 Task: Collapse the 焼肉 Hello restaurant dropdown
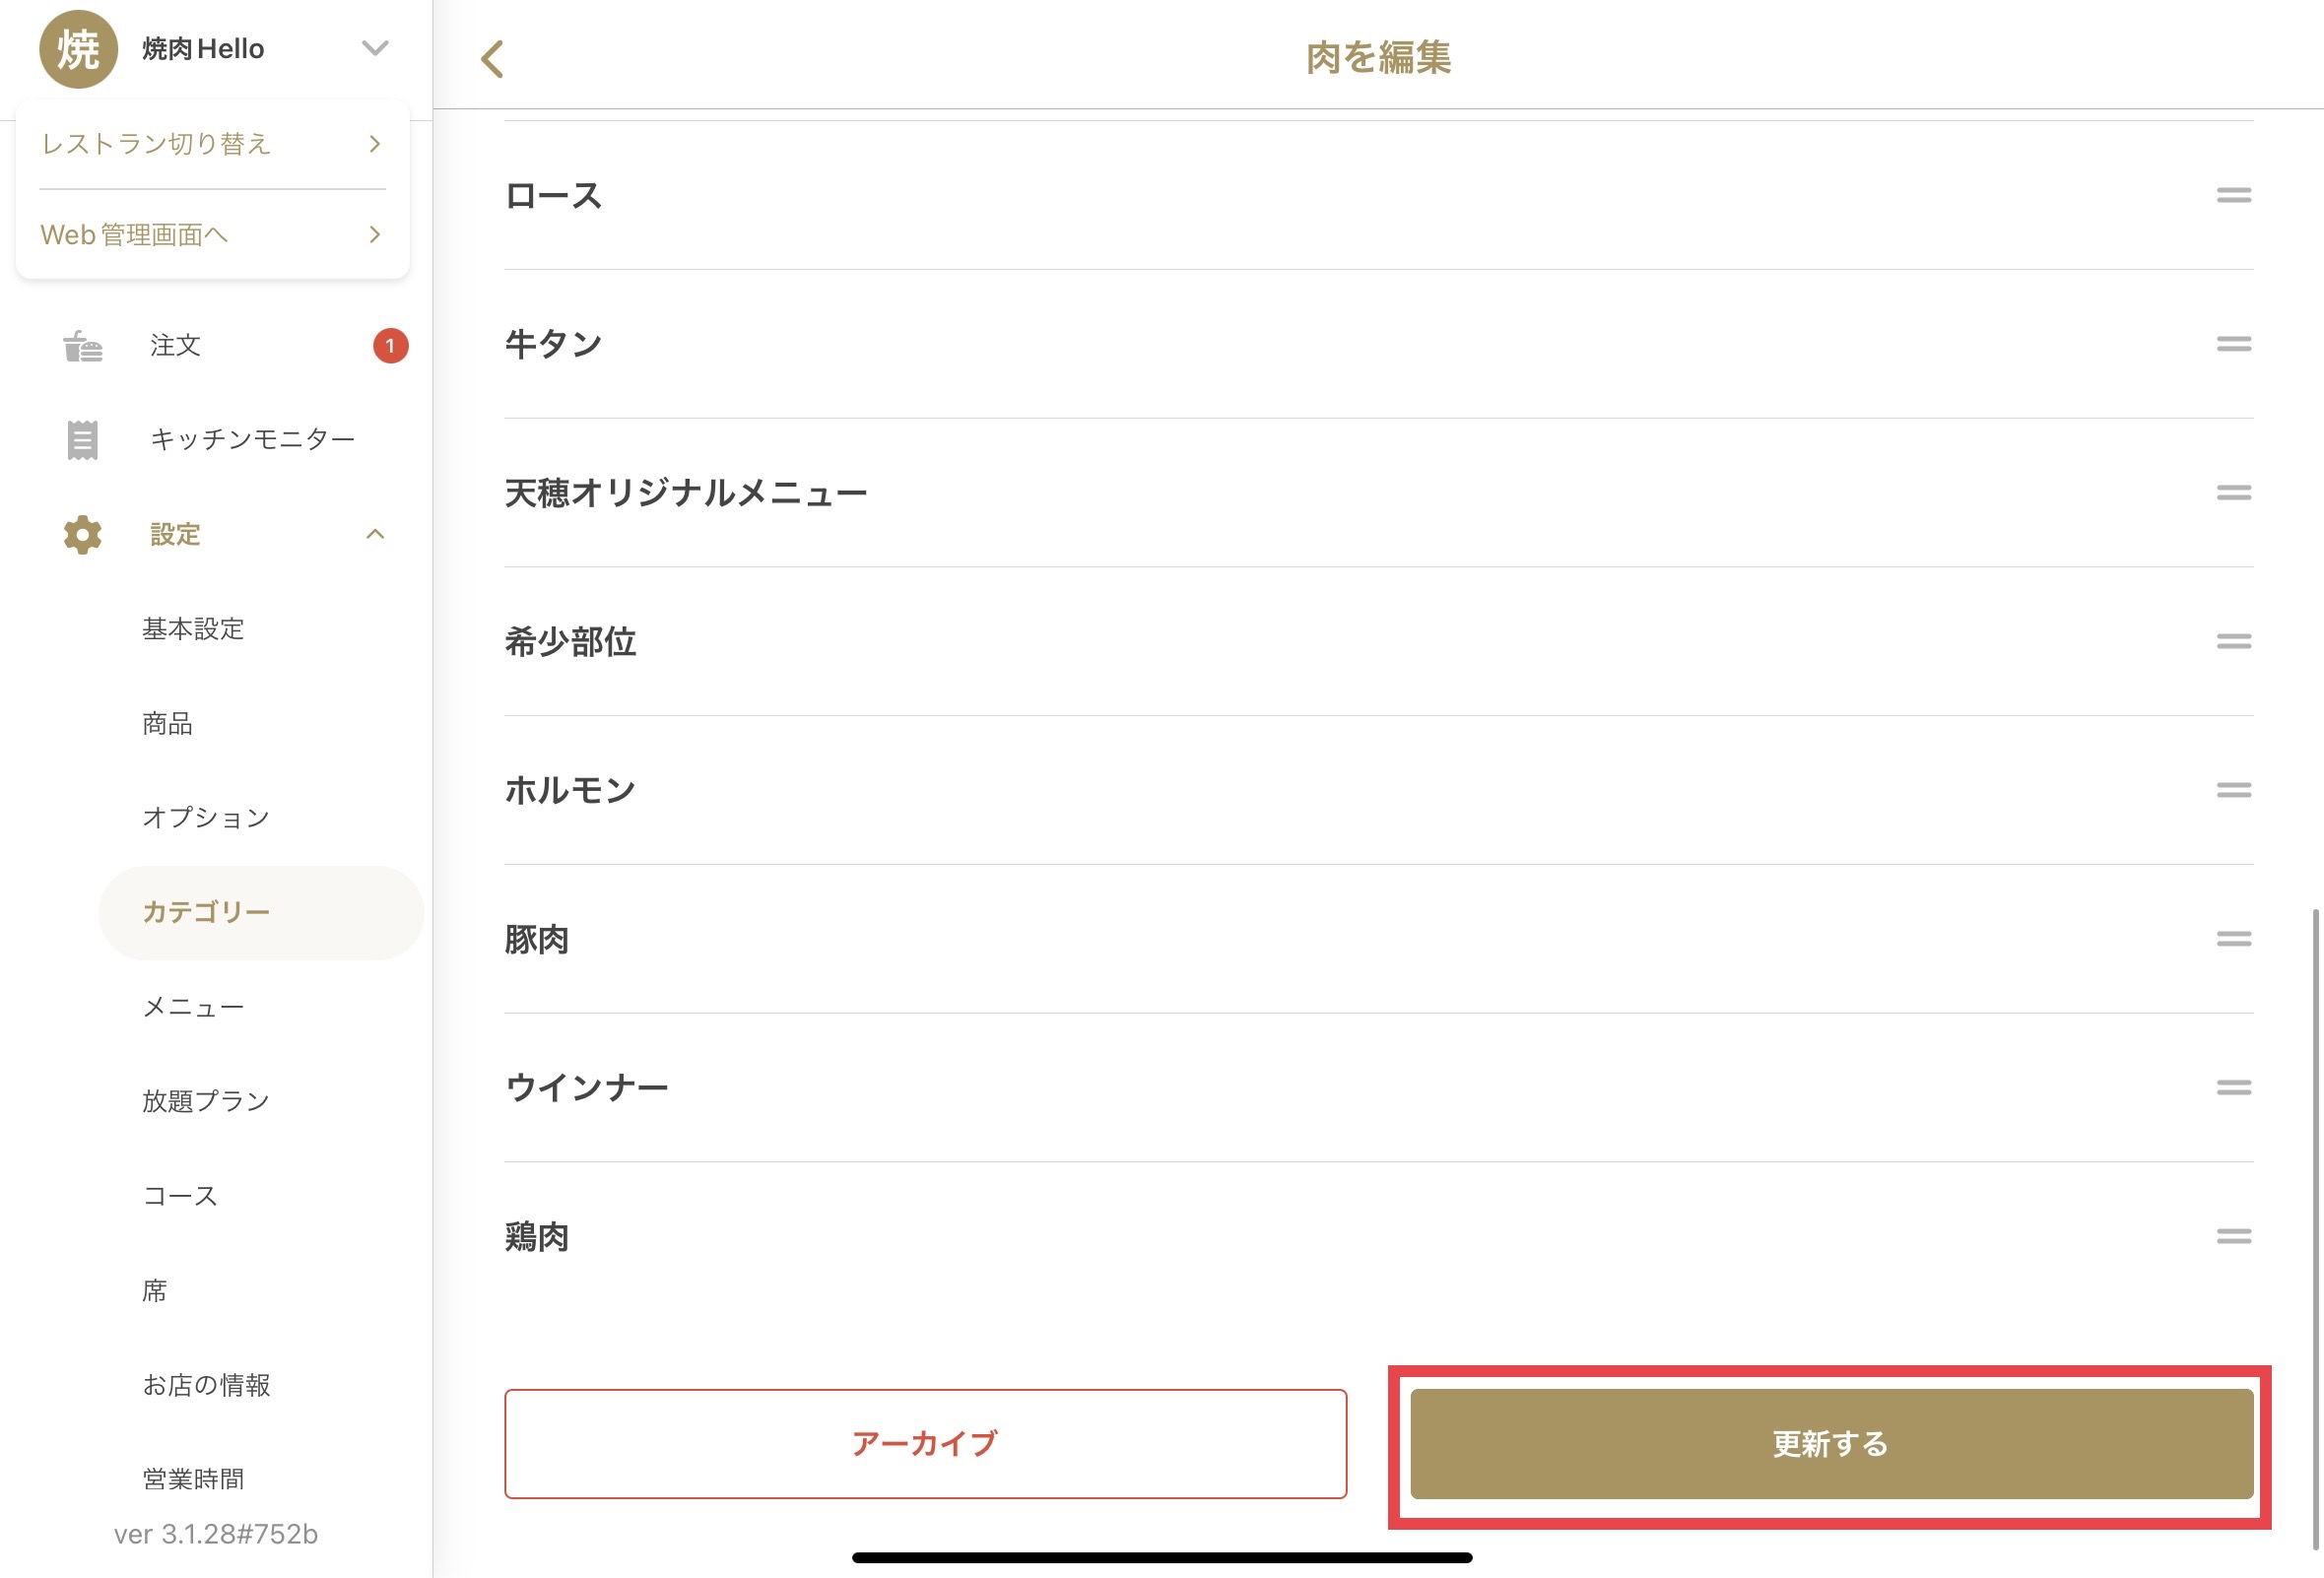(375, 48)
